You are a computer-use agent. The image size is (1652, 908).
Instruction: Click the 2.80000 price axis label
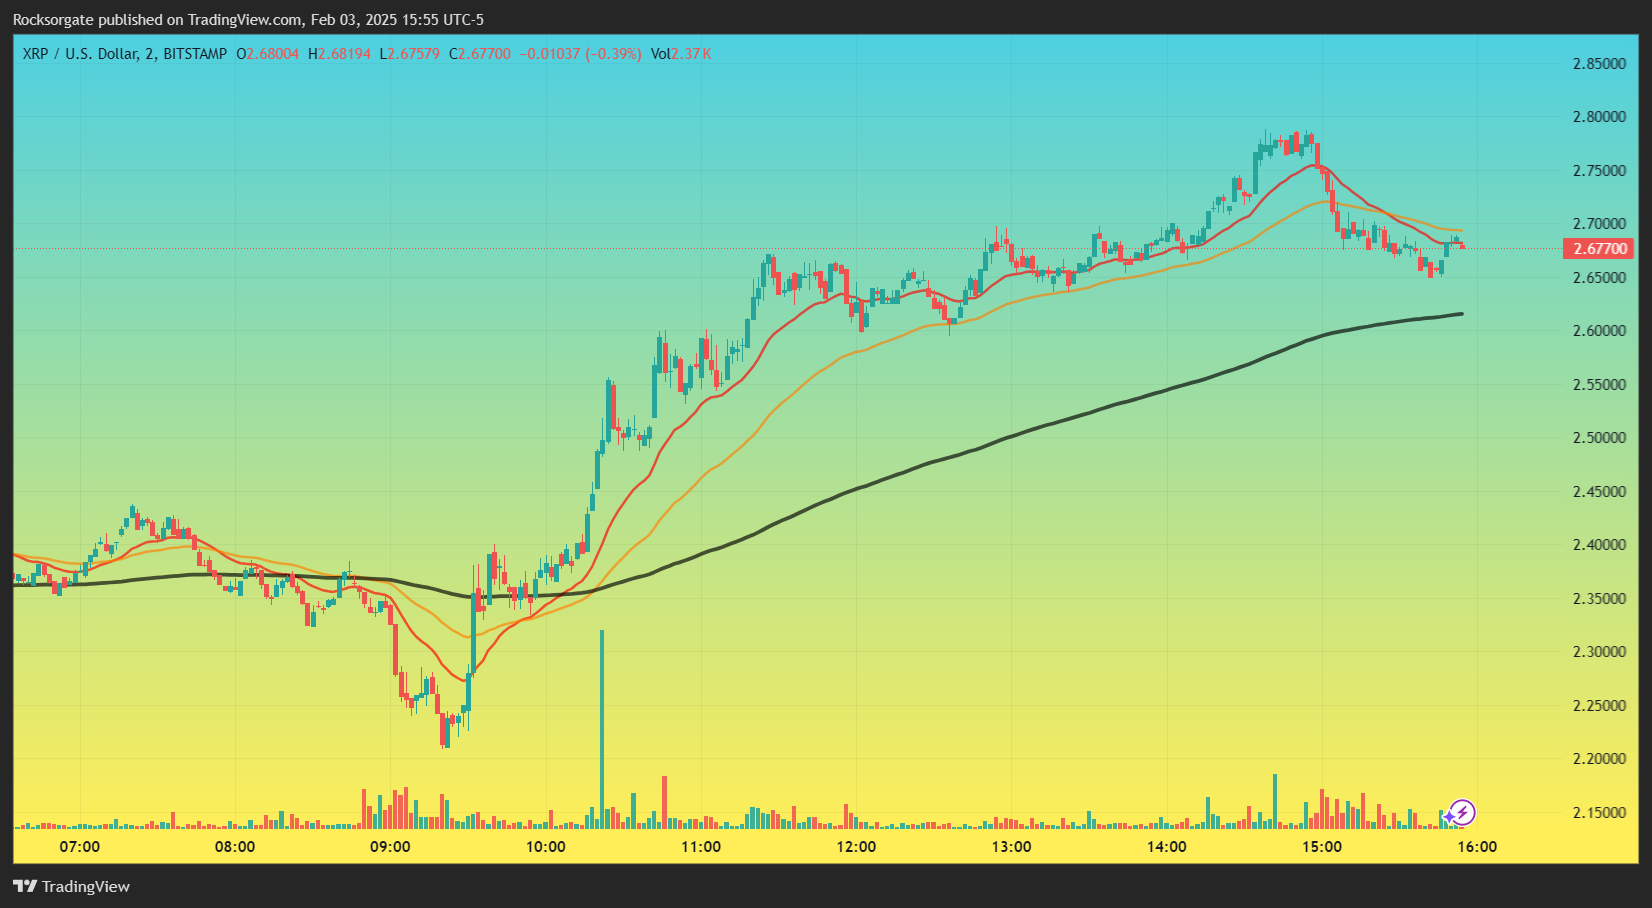point(1600,117)
